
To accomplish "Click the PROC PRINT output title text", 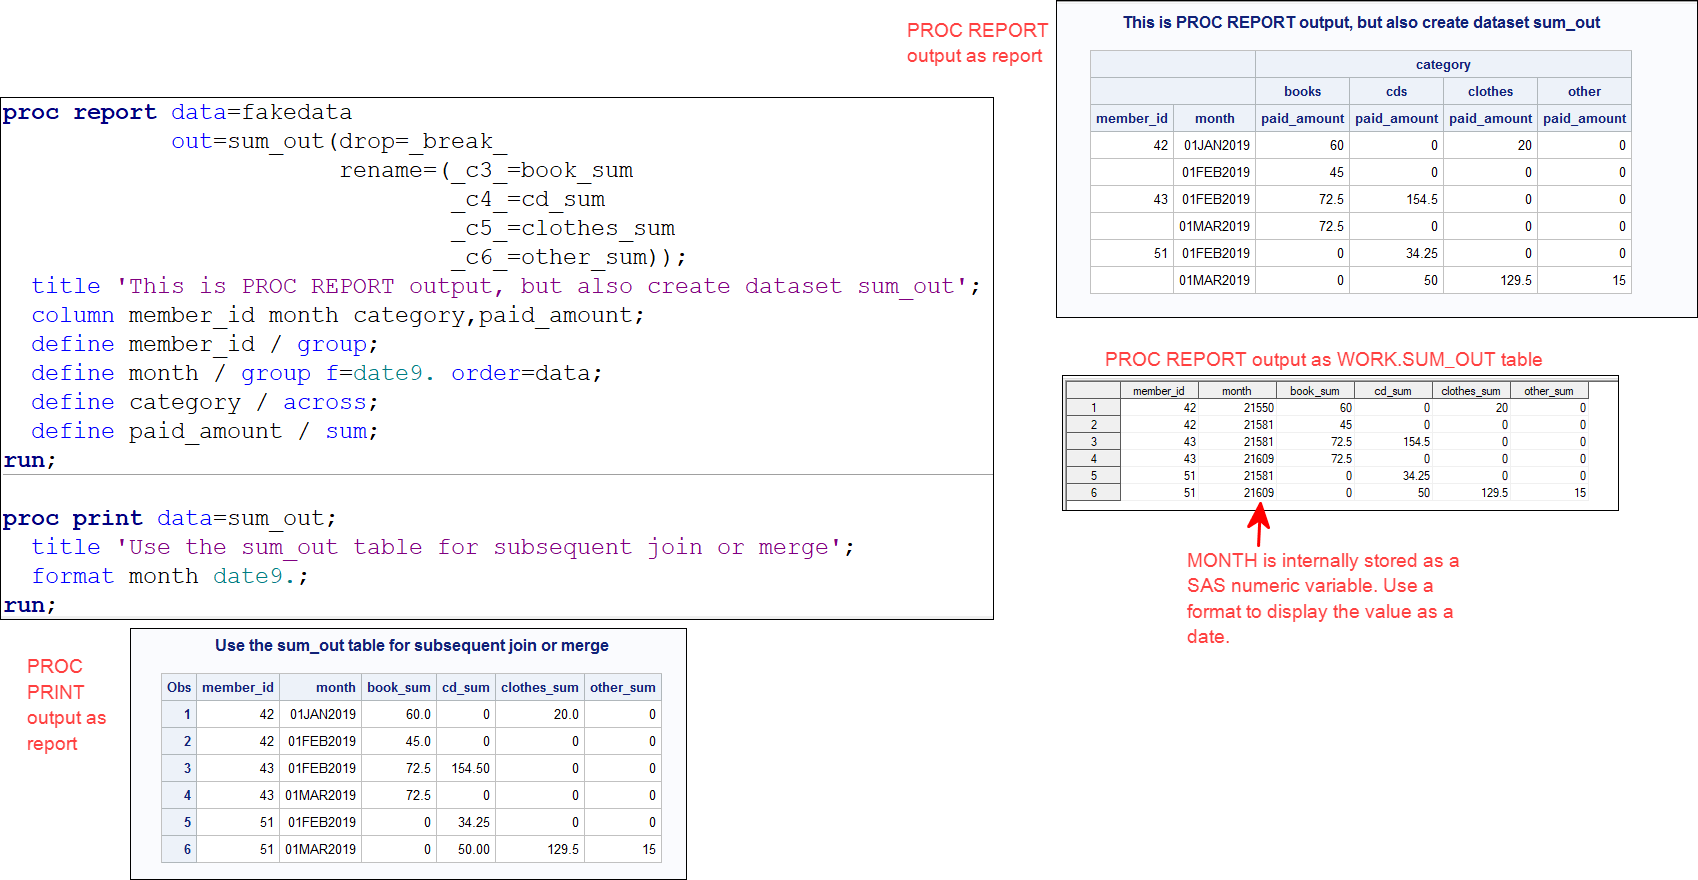I will 411,646.
